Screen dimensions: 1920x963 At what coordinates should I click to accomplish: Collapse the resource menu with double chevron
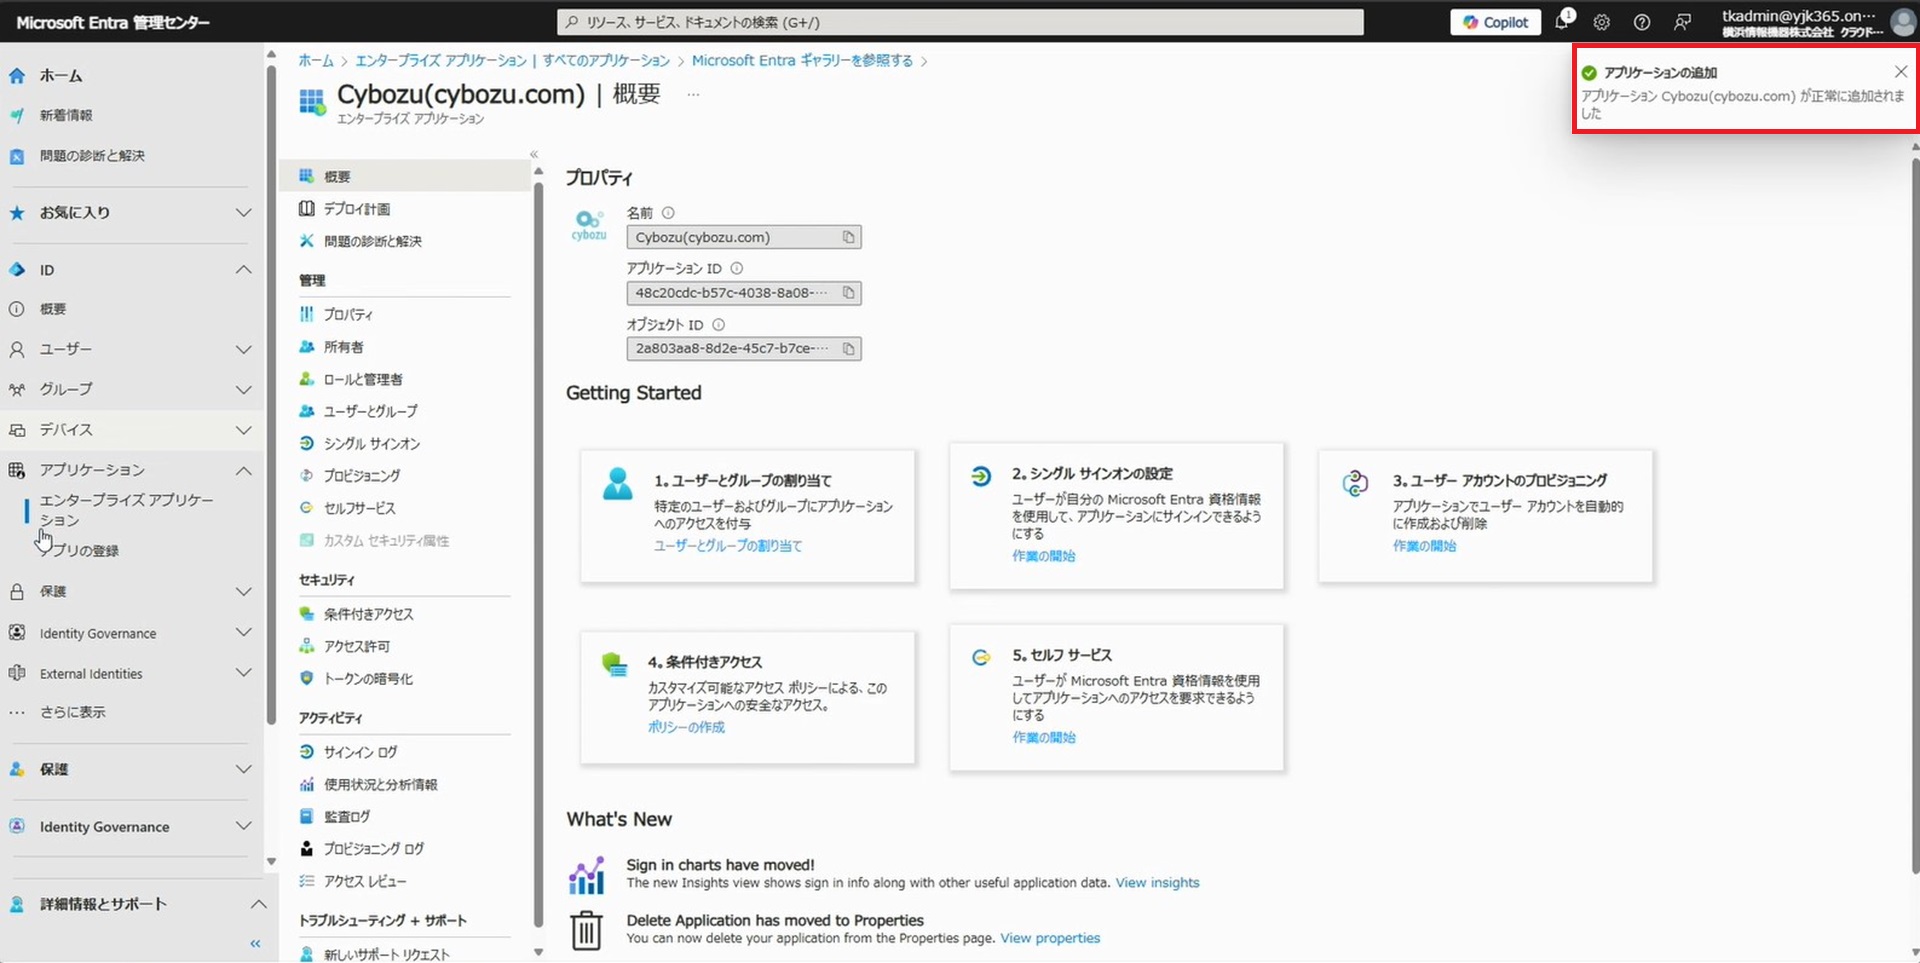(x=534, y=154)
